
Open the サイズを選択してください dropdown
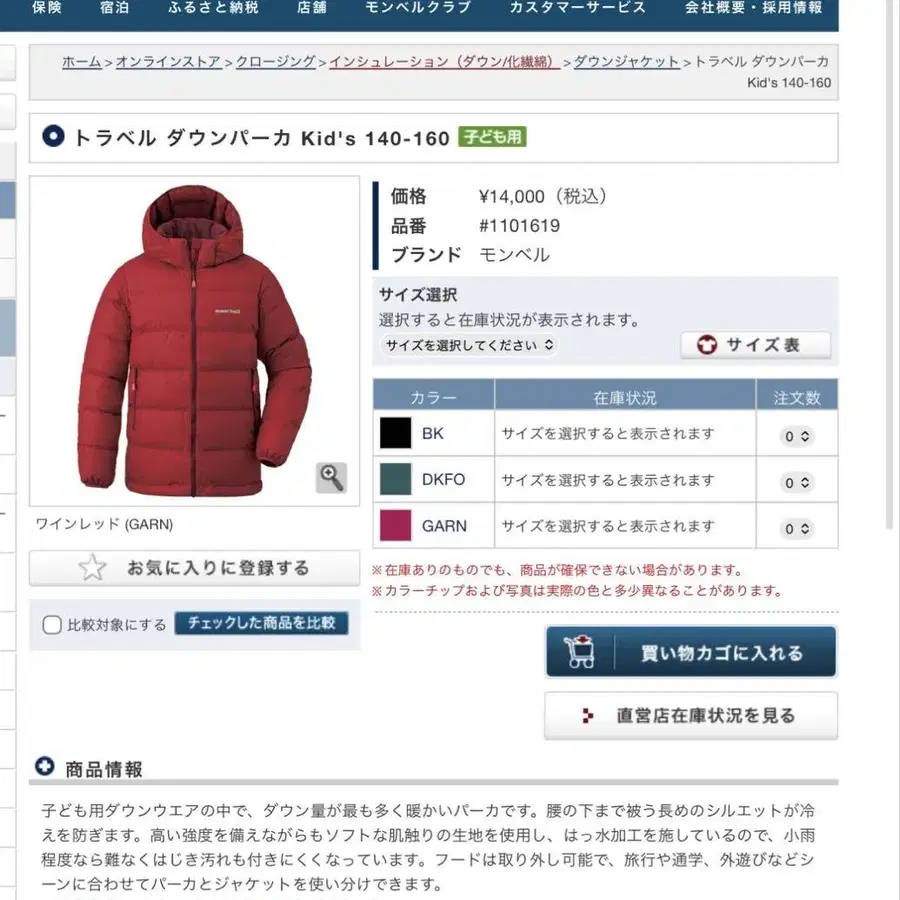[x=470, y=345]
